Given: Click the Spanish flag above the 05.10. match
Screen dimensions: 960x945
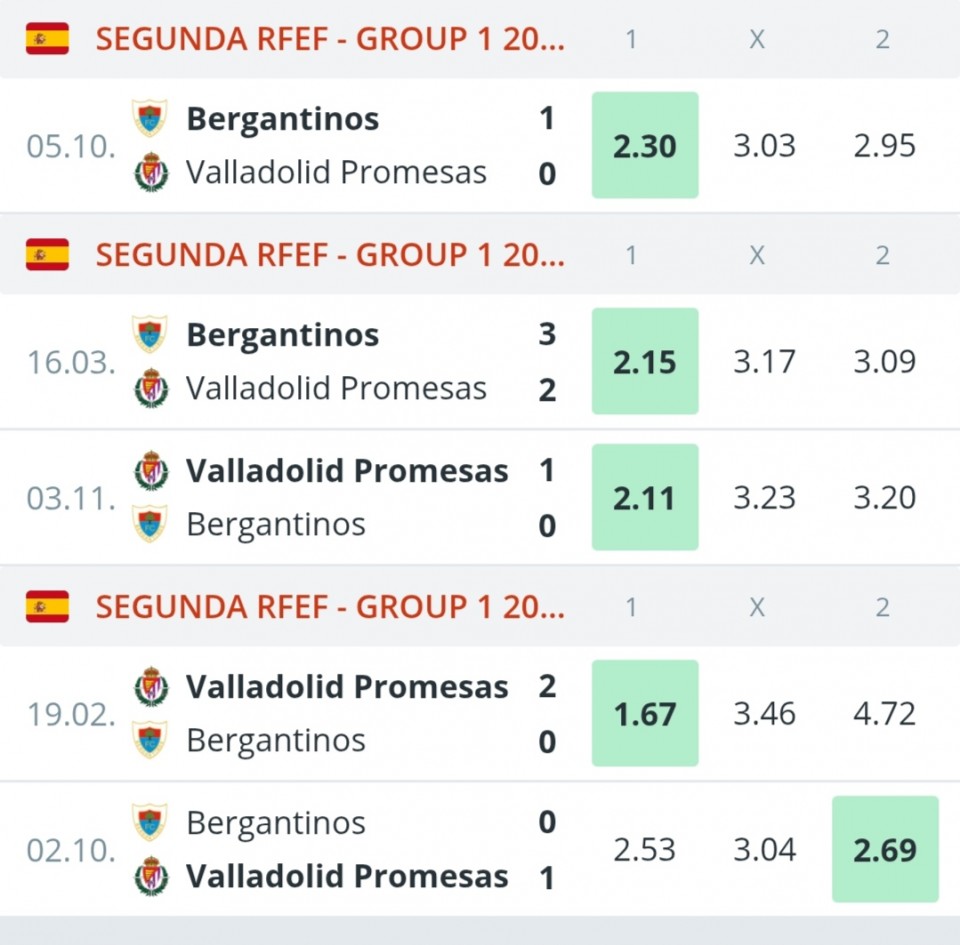Looking at the screenshot, I should pyautogui.click(x=47, y=39).
